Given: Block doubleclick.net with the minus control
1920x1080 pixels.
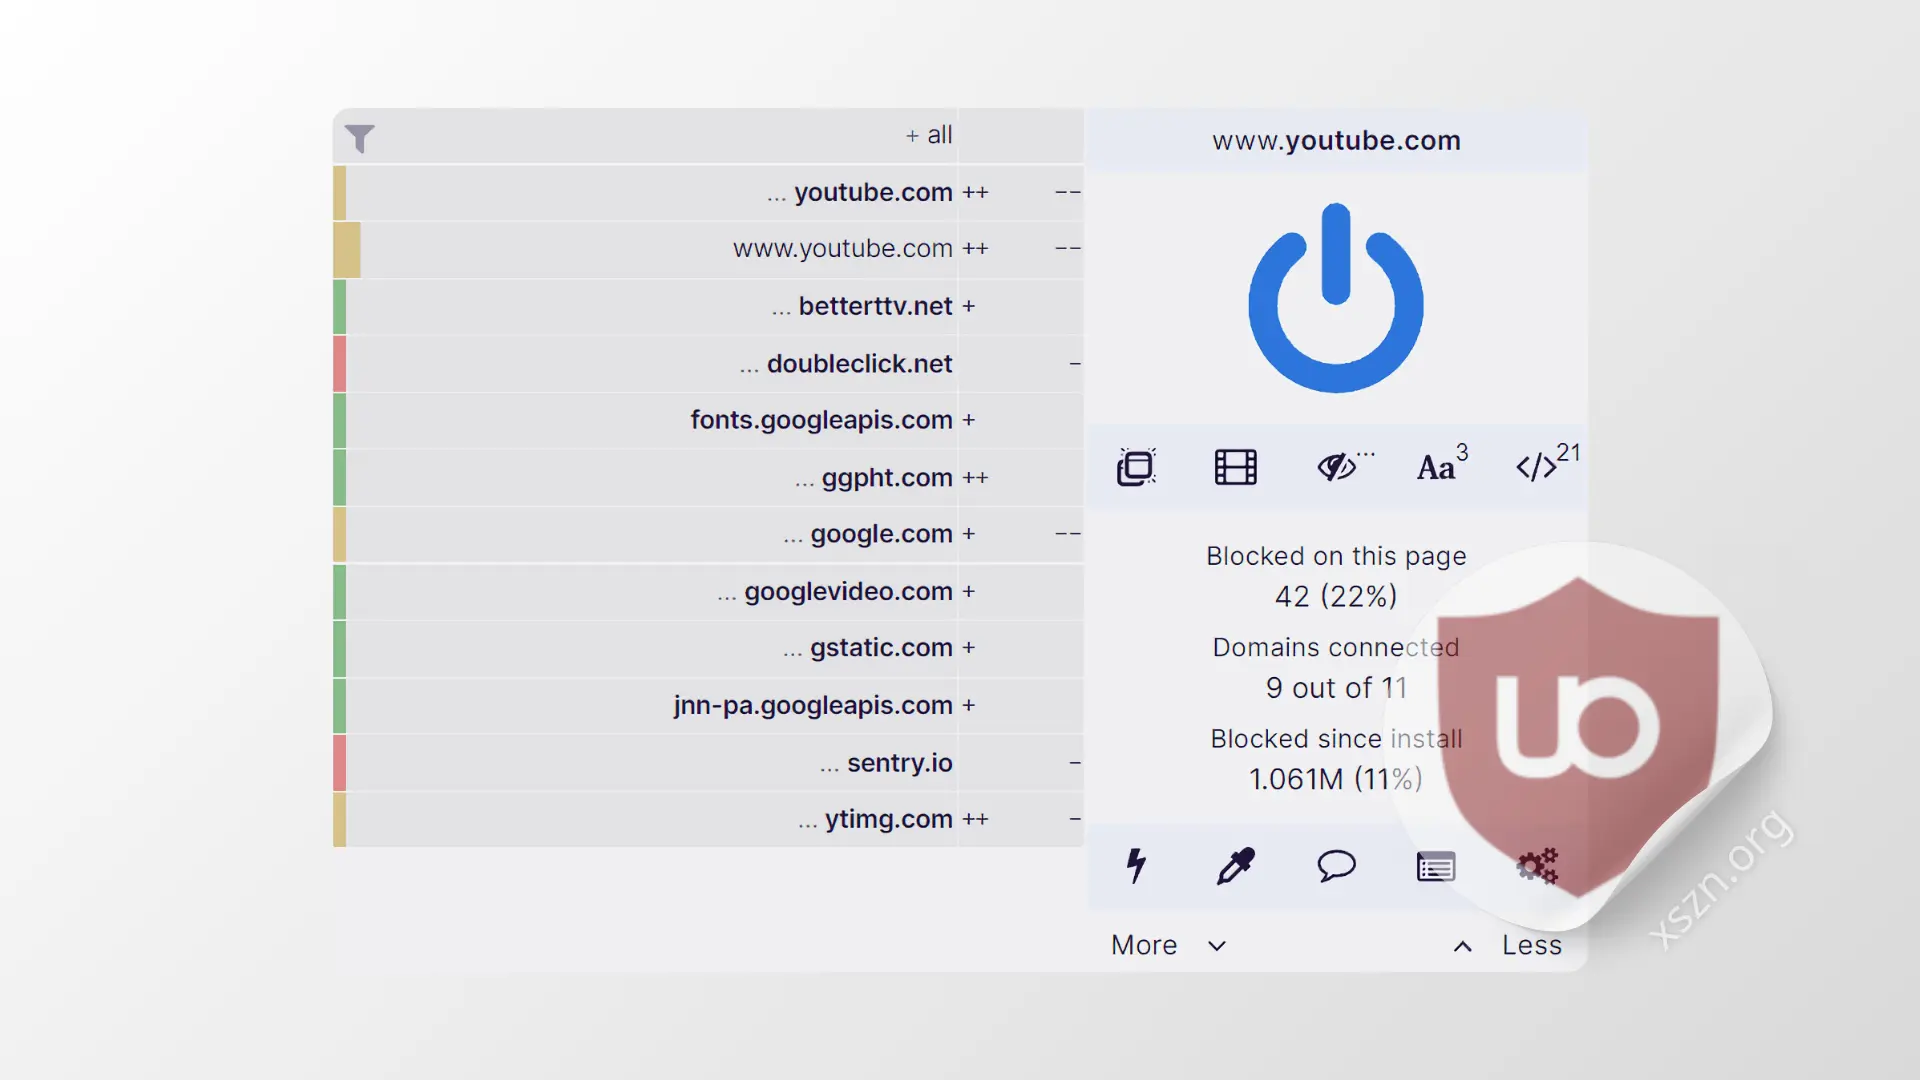Looking at the screenshot, I should 1074,363.
